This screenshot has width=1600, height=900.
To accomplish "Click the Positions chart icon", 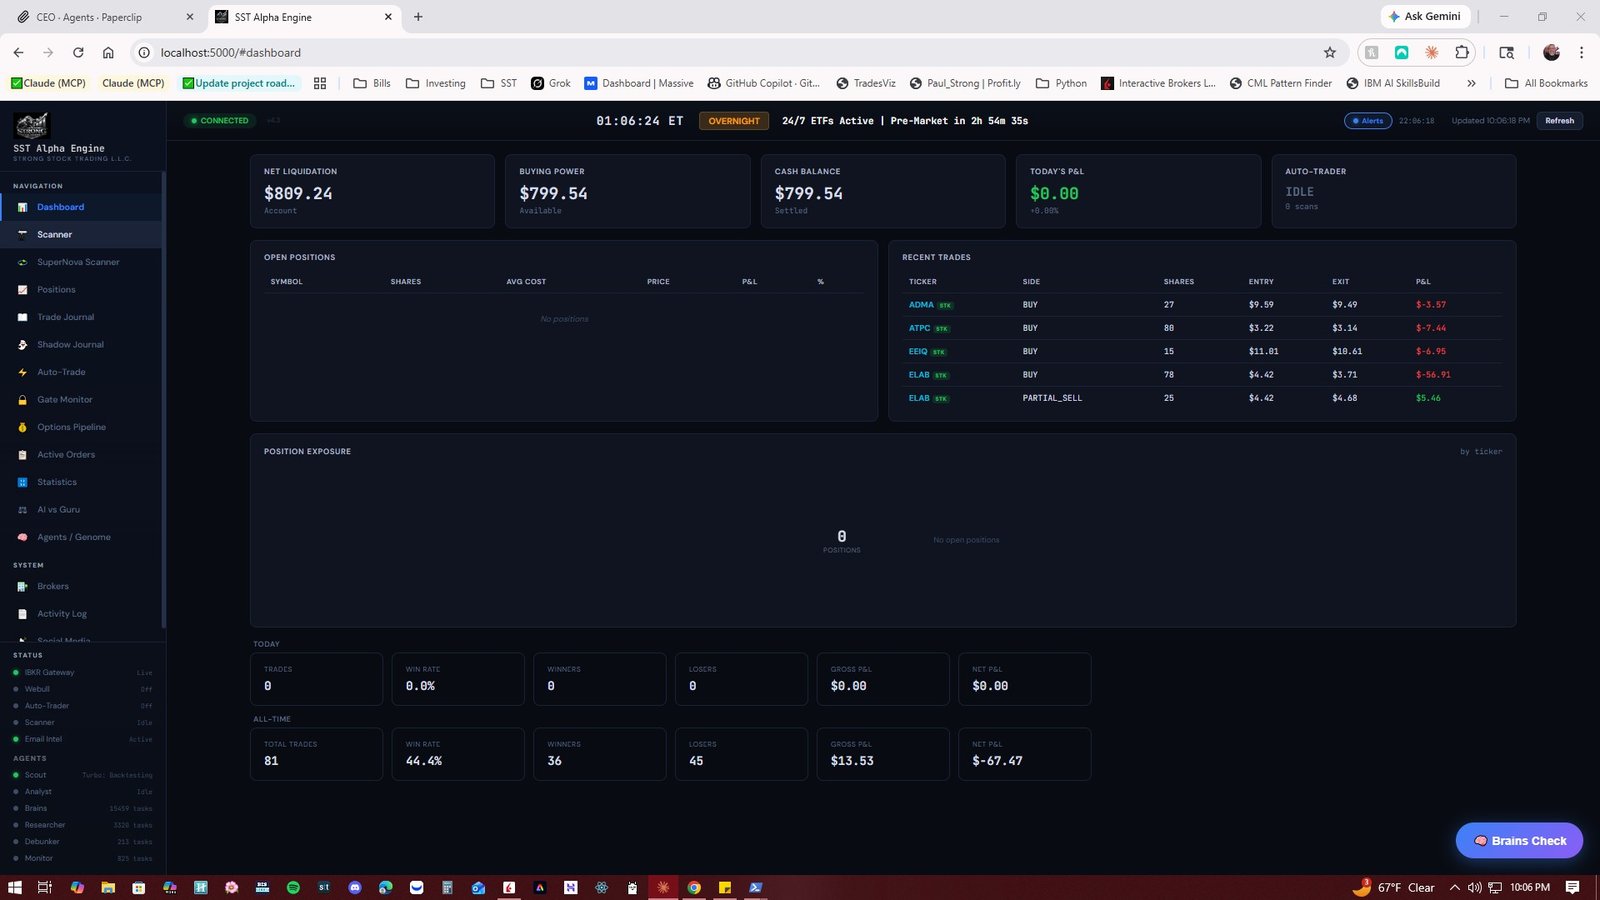I will click(x=22, y=290).
